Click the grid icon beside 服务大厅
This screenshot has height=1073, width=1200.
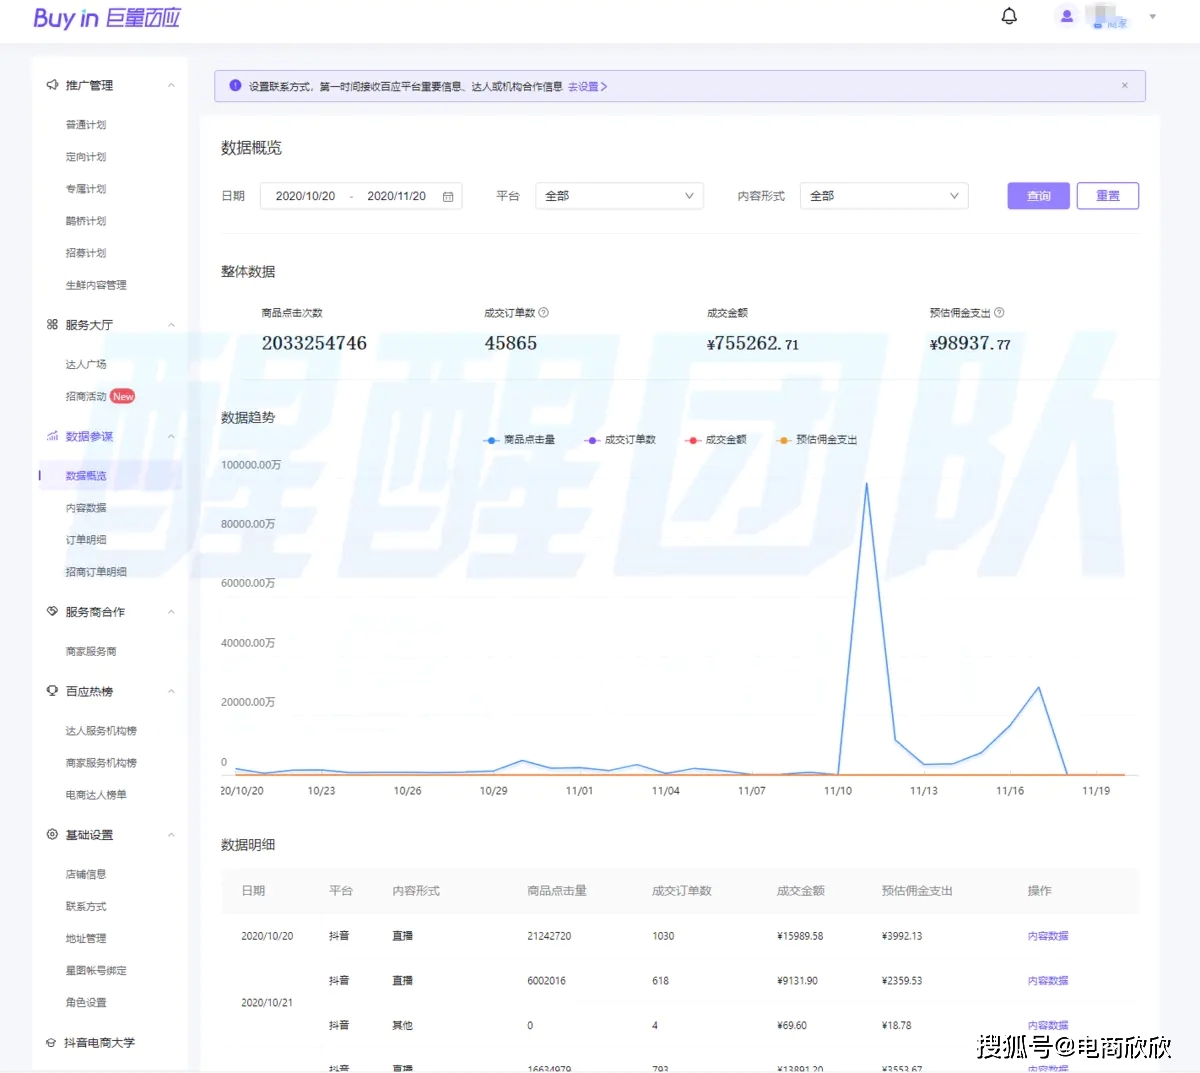[52, 324]
